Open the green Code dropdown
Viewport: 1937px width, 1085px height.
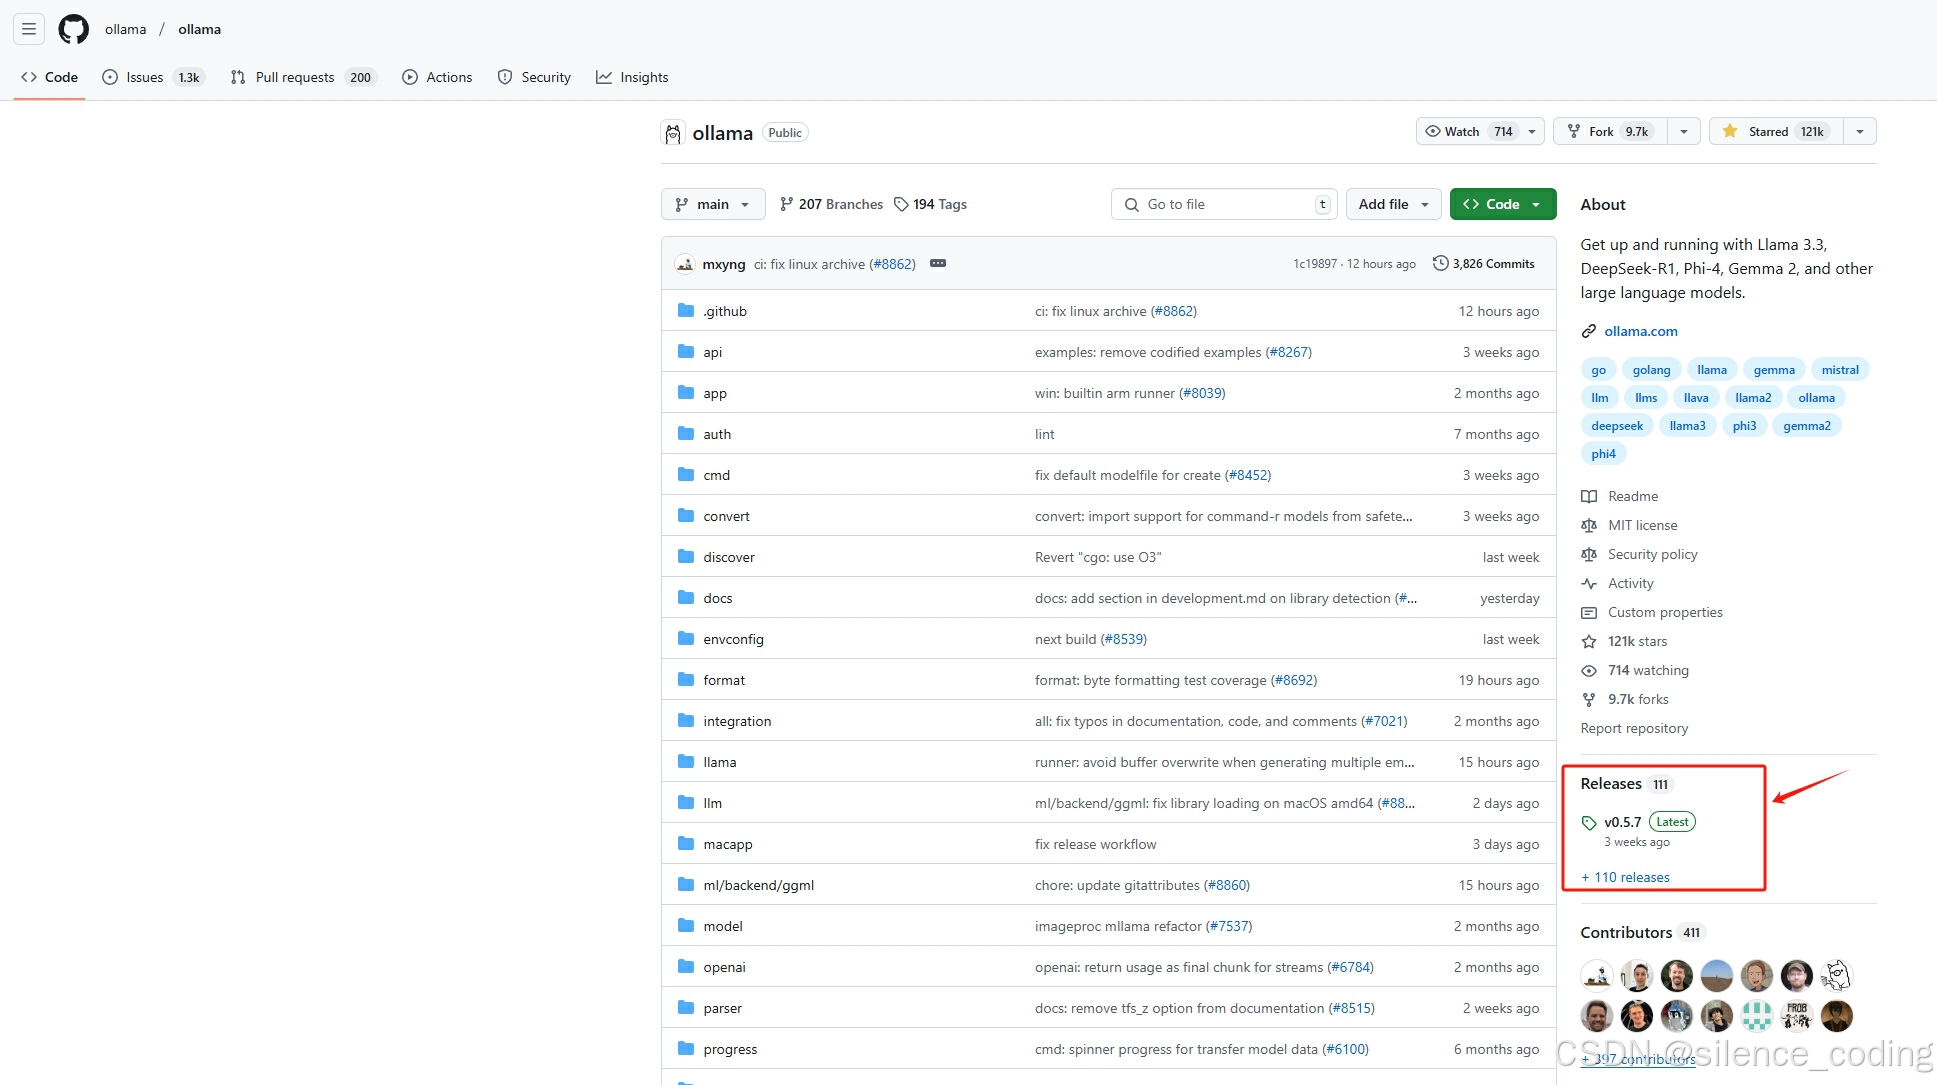[x=1502, y=204]
